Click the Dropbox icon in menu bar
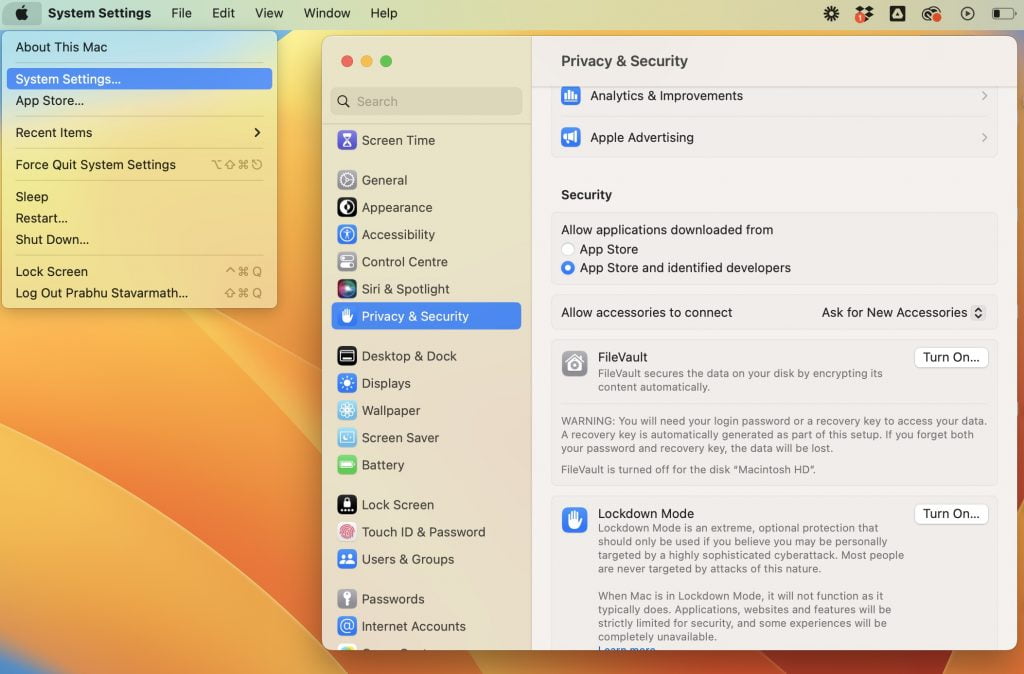Screen dimensions: 1024x674 pos(864,13)
